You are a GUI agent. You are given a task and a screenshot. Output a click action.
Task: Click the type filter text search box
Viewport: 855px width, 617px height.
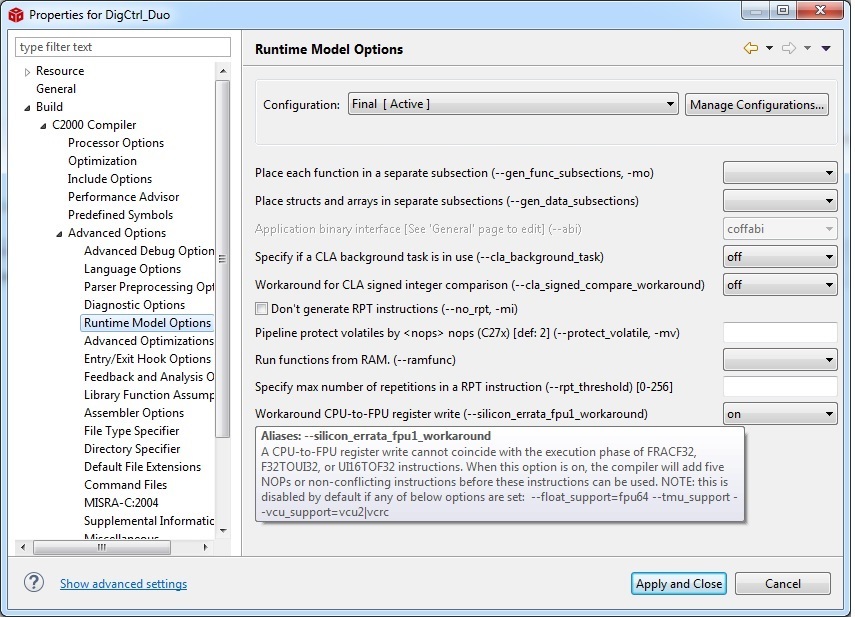[x=123, y=47]
